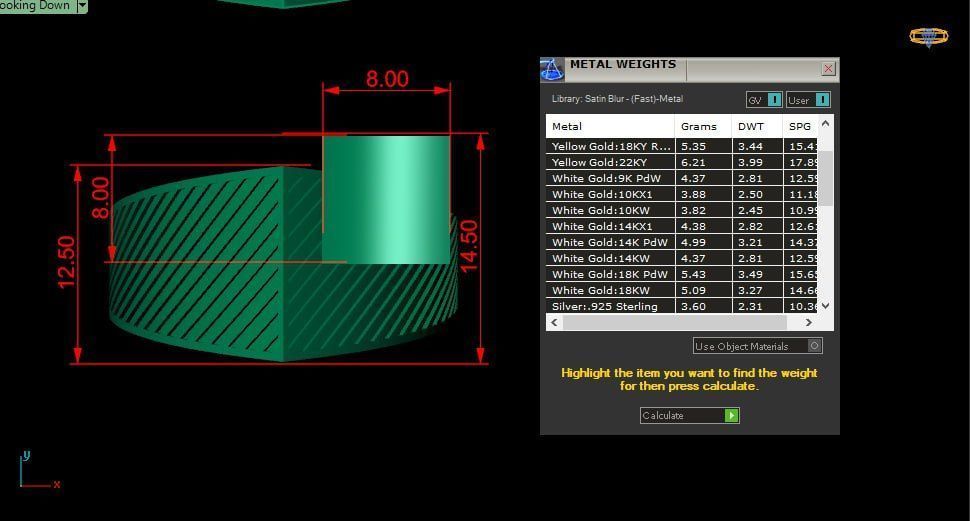Click the 3.44 DWT cell
The height and width of the screenshot is (521, 970).
coord(757,146)
